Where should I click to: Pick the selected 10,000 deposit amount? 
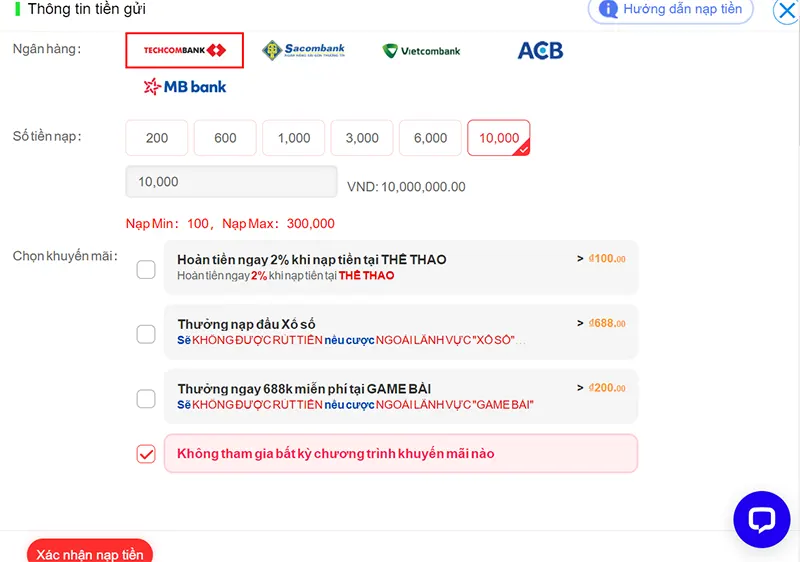click(498, 138)
